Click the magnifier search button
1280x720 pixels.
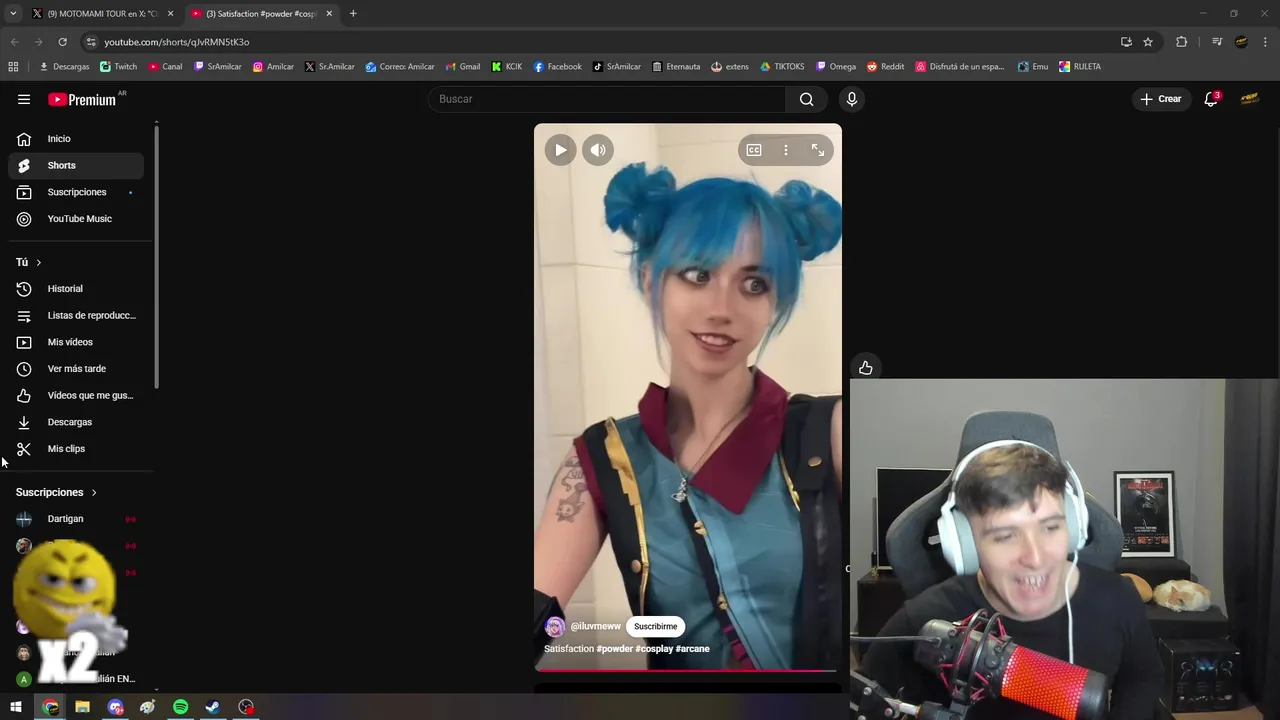coord(806,99)
